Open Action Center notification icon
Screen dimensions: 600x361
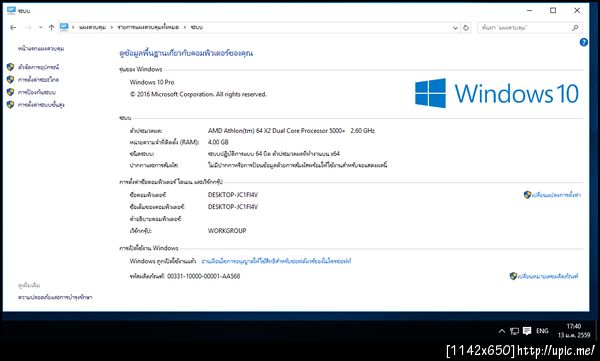point(527,331)
